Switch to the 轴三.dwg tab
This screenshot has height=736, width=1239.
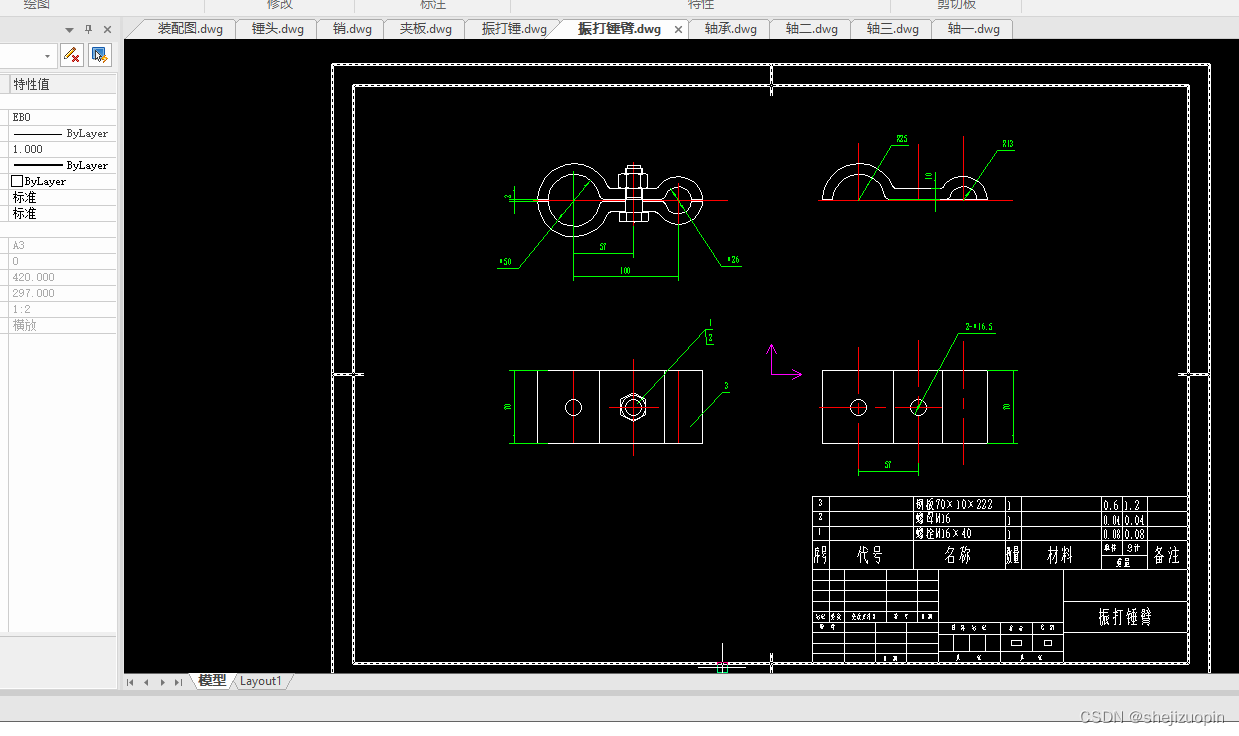pos(892,29)
